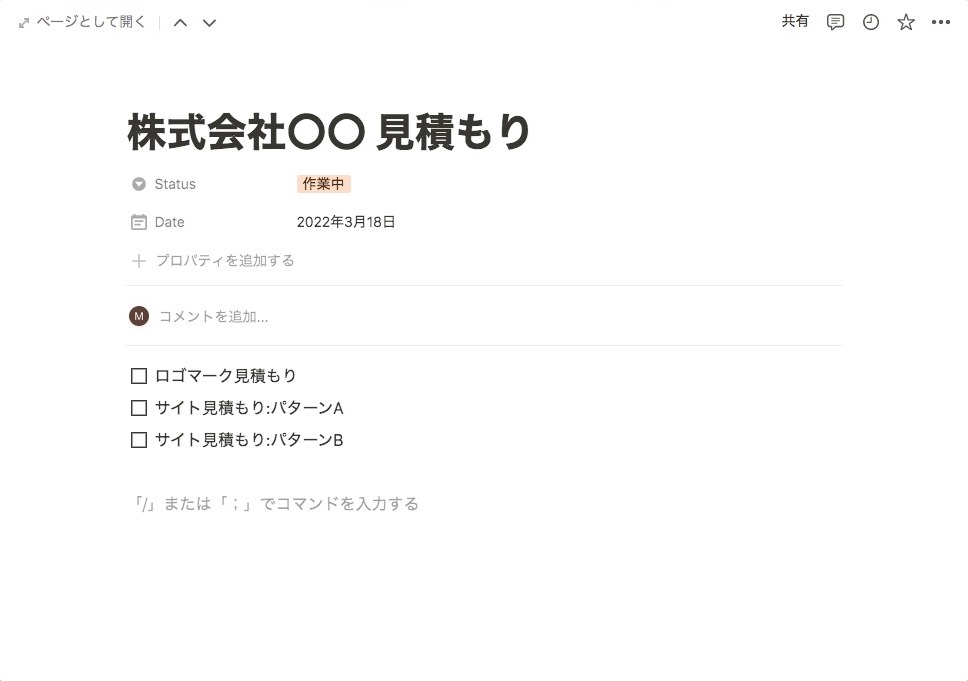968x681 pixels.
Task: Check the ロゴマーク見積もり checkbox
Action: (x=139, y=375)
